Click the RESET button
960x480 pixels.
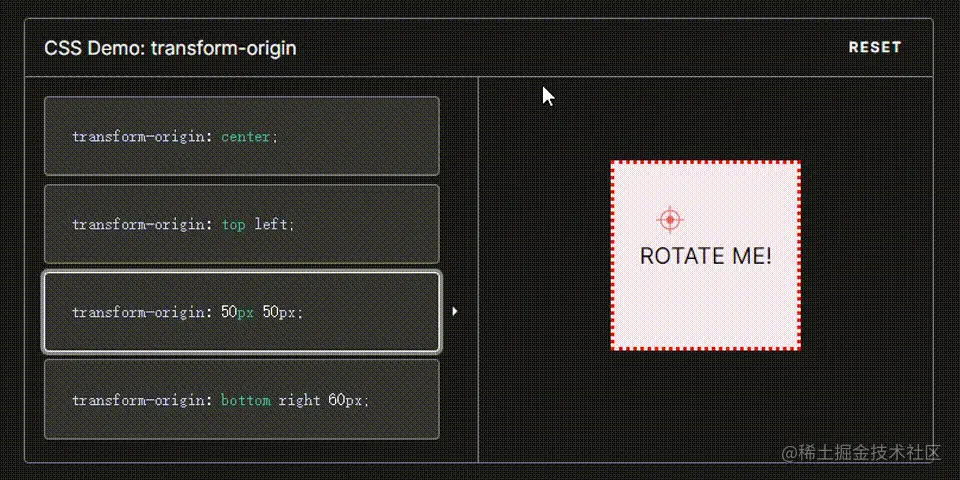pyautogui.click(x=875, y=48)
